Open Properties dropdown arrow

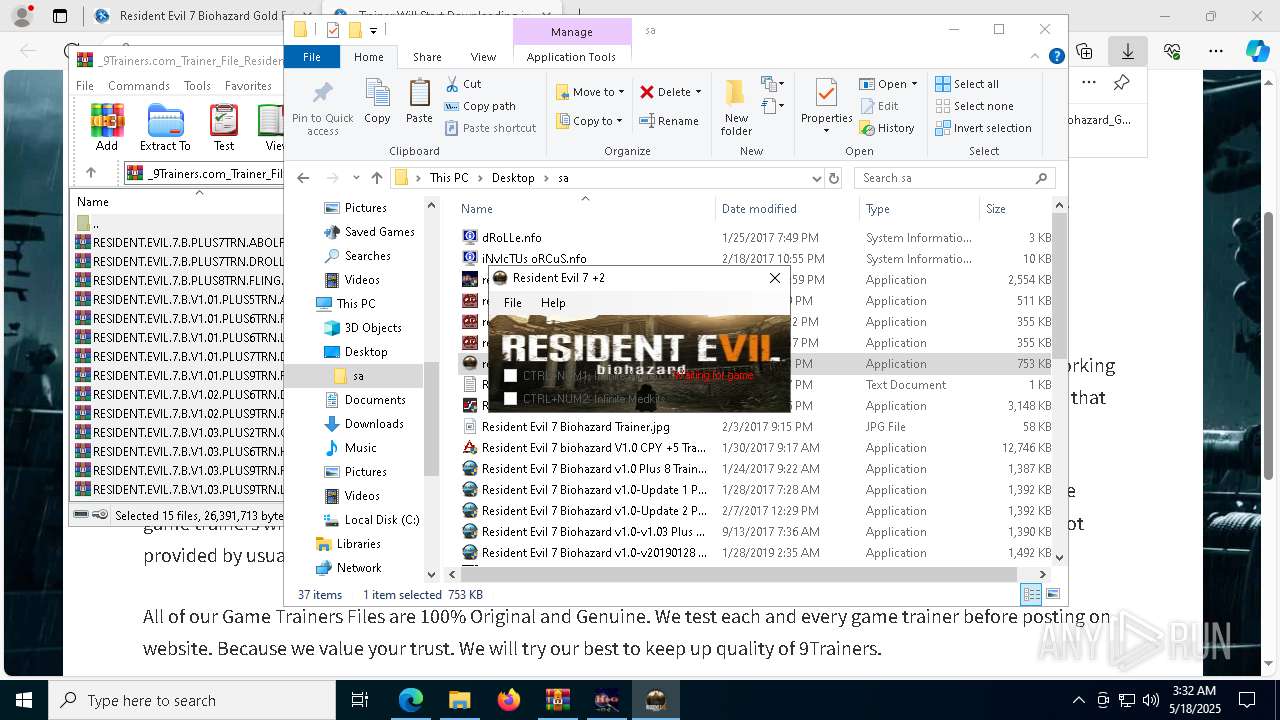coord(826,131)
